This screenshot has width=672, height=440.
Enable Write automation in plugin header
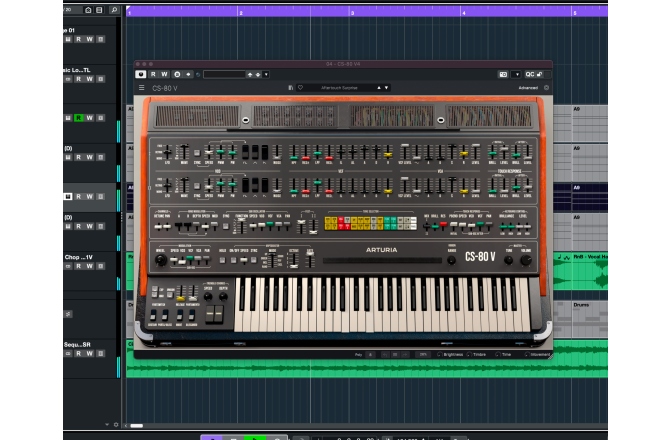(165, 74)
